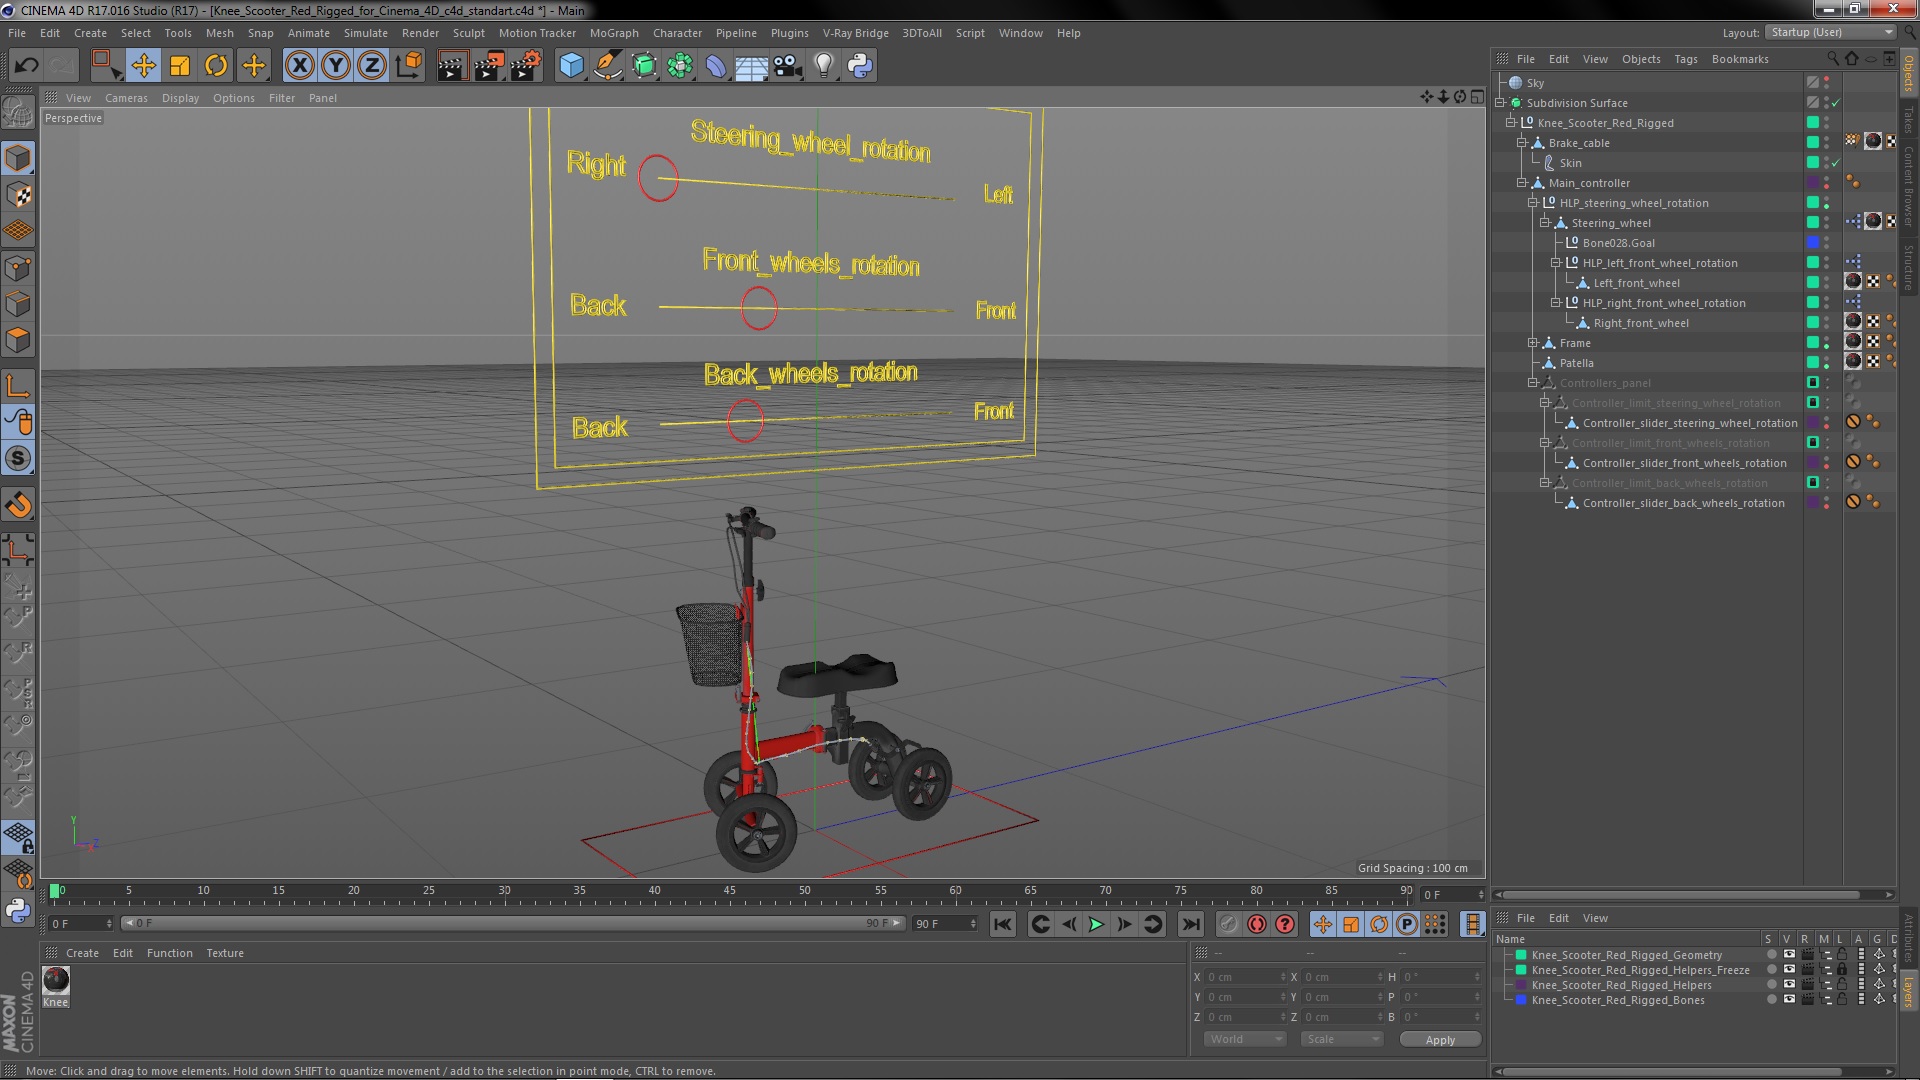Collapse Controllers_panel tree node
1920x1080 pixels.
(1533, 383)
